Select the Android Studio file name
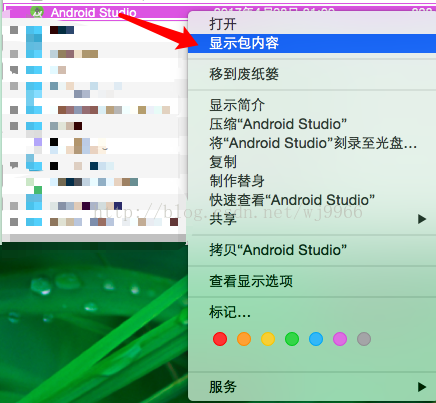This screenshot has width=436, height=403. pyautogui.click(x=94, y=13)
